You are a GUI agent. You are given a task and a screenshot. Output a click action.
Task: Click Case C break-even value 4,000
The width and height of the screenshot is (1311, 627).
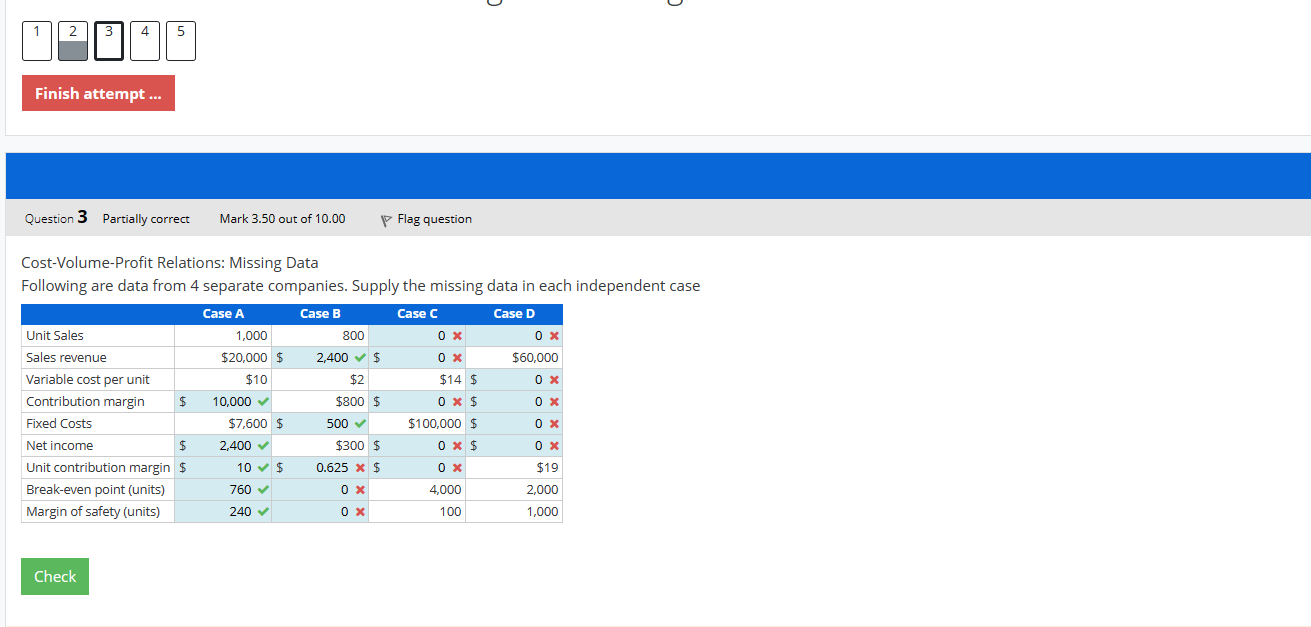pos(445,489)
